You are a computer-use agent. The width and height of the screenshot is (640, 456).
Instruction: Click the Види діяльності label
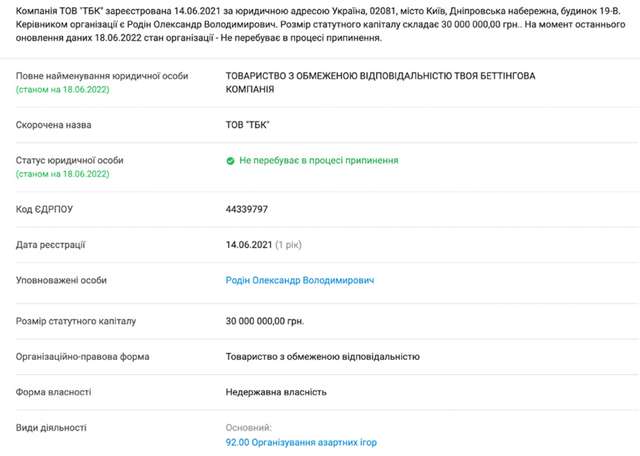(51, 427)
